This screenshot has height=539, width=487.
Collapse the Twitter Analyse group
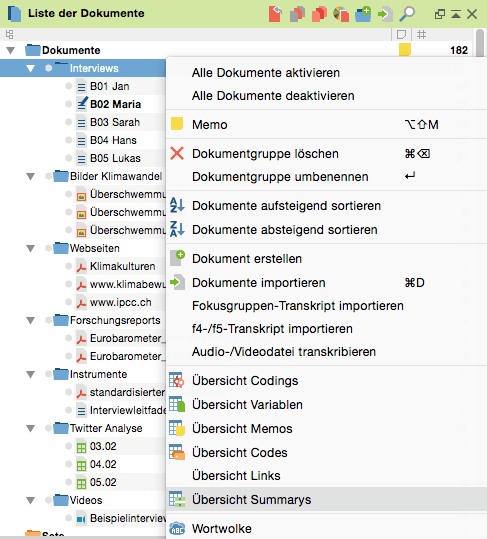pyautogui.click(x=31, y=428)
